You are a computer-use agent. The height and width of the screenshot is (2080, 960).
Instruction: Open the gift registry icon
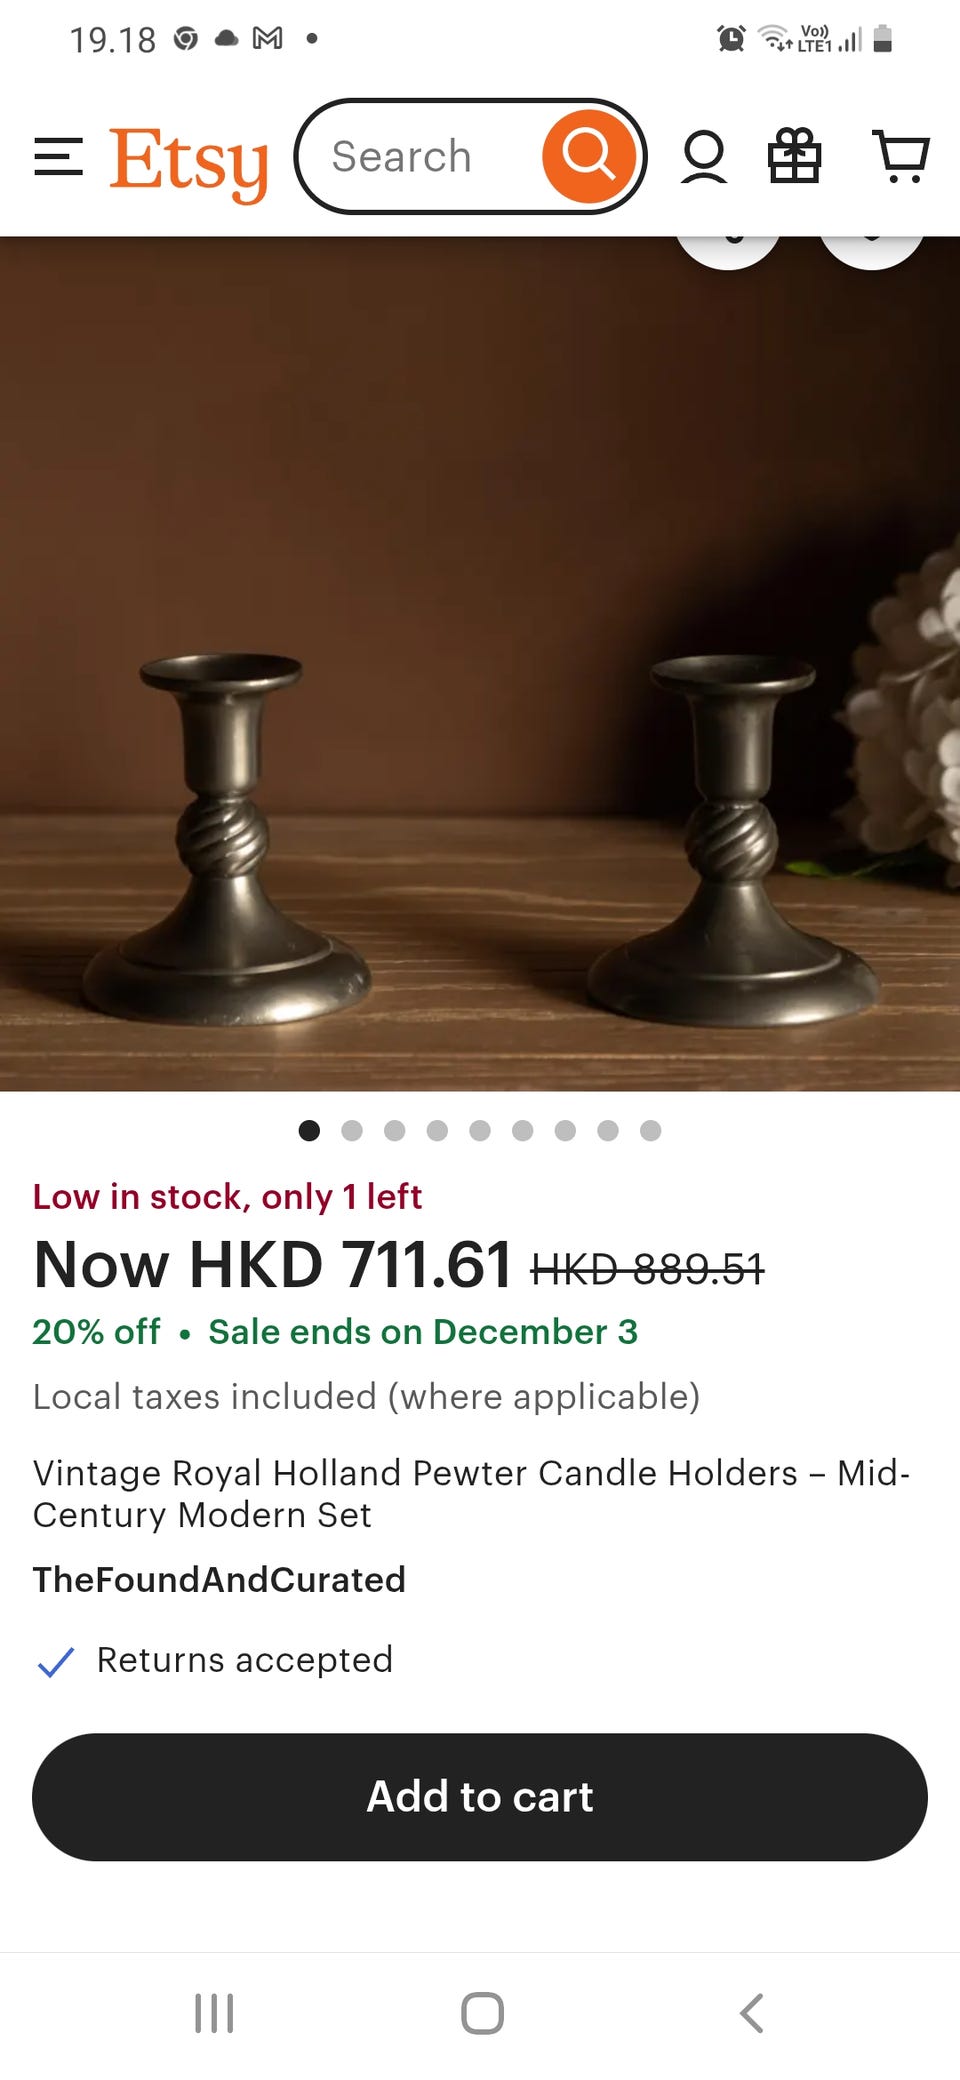click(795, 156)
